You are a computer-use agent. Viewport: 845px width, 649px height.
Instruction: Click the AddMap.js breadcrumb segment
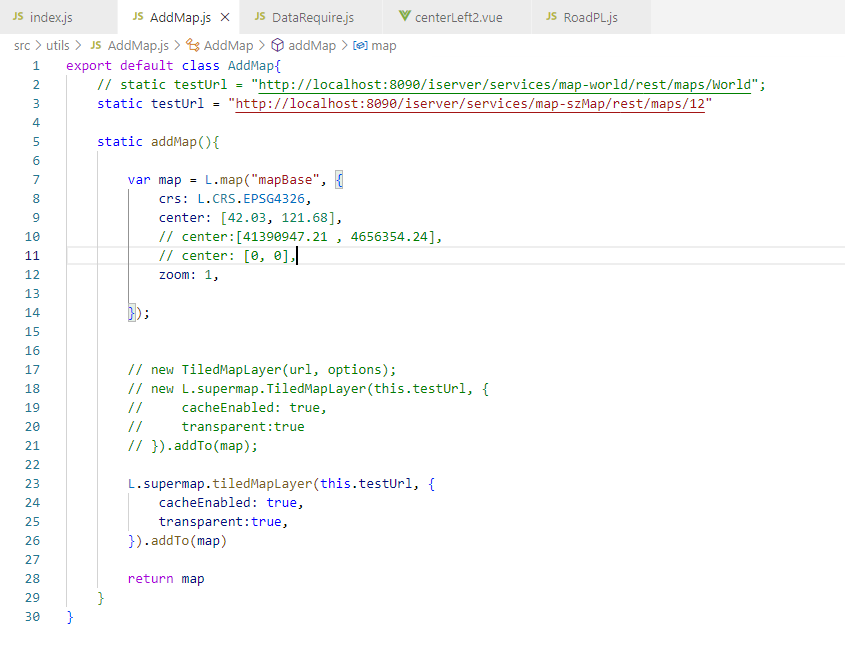[x=138, y=46]
